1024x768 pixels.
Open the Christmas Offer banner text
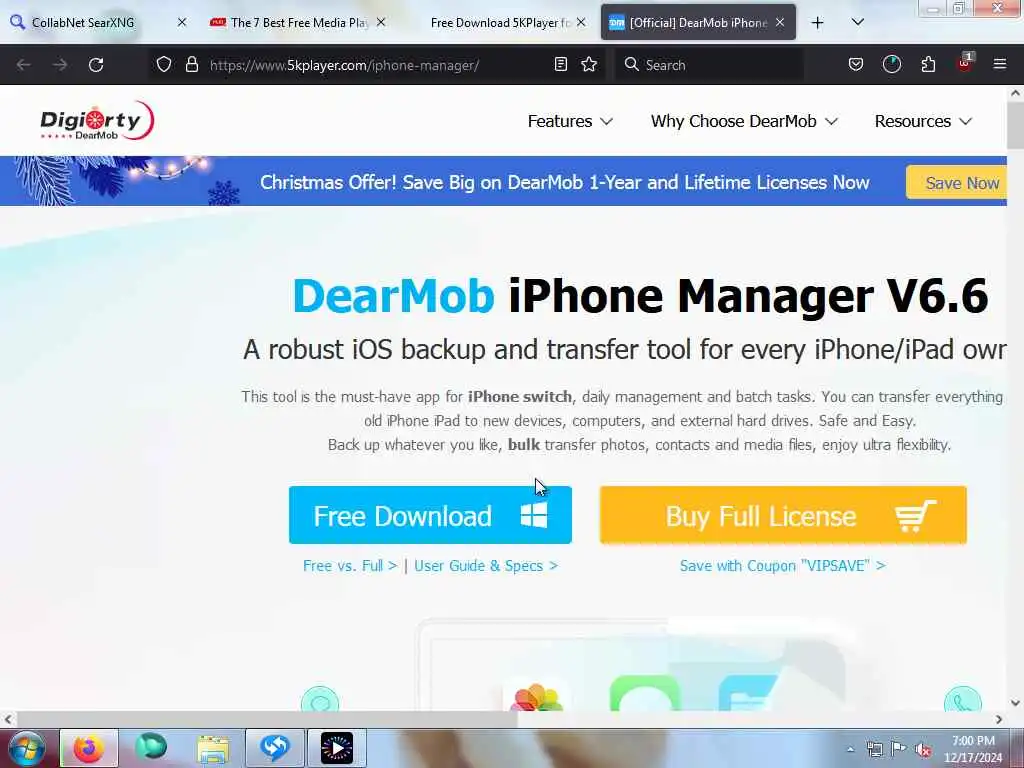pos(565,182)
